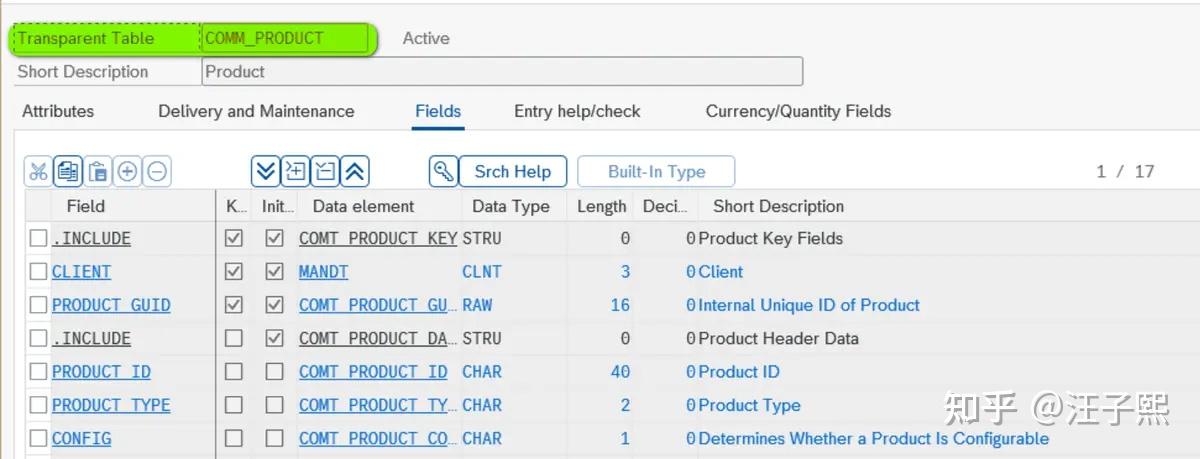1200x459 pixels.
Task: Click the Paste clipboard icon
Action: 98,172
